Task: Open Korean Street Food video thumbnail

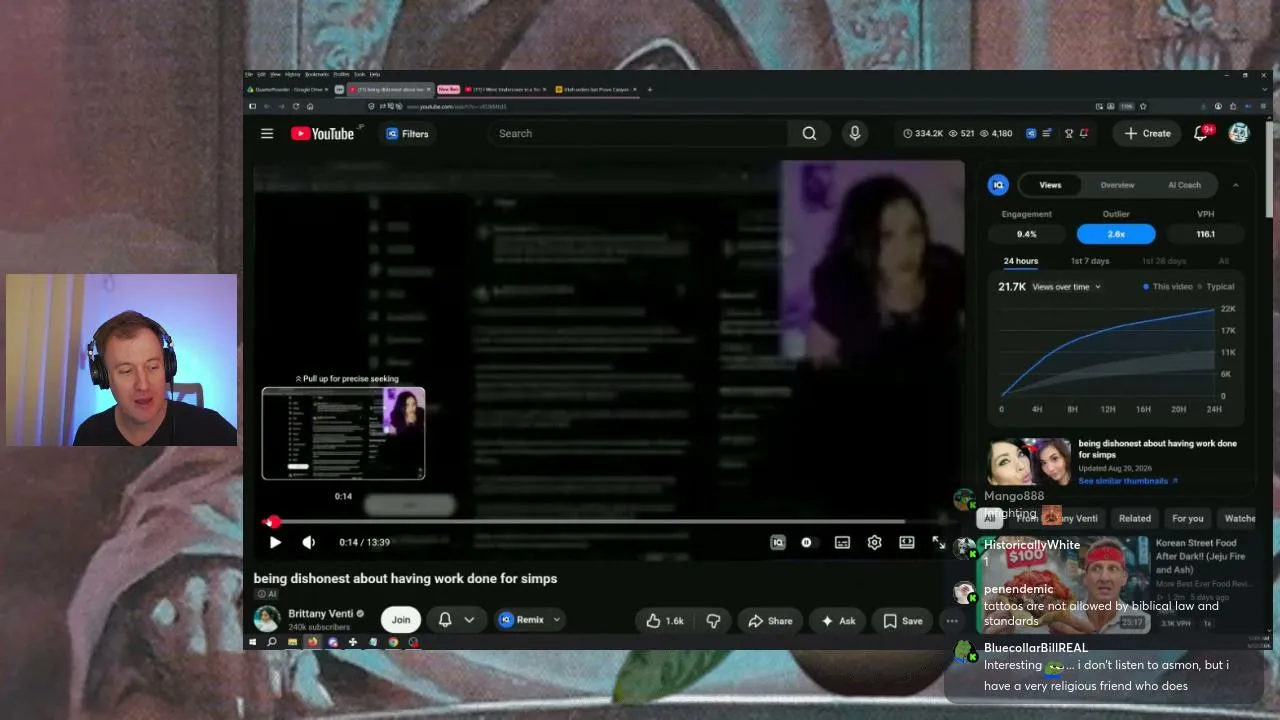Action: [x=1064, y=585]
